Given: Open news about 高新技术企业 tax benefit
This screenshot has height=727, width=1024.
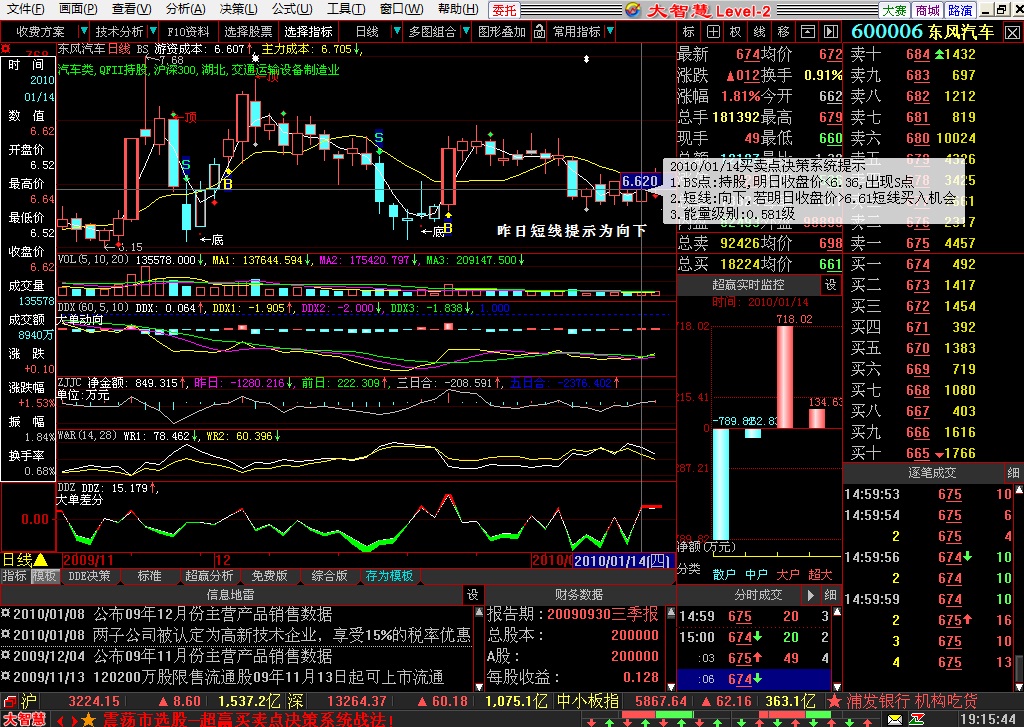Looking at the screenshot, I should (x=281, y=635).
